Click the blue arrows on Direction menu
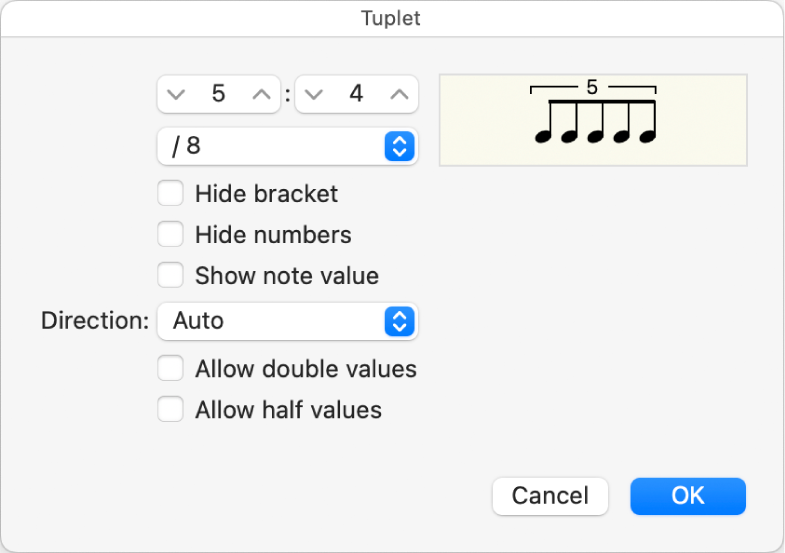The width and height of the screenshot is (785, 553). pos(398,321)
